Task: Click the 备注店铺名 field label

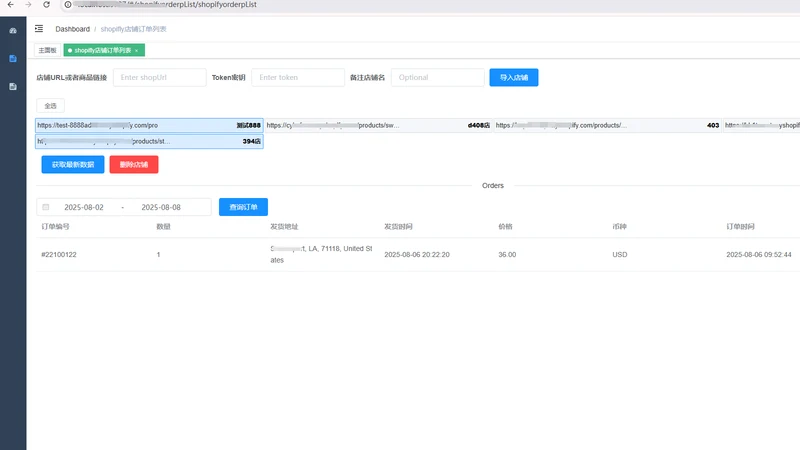Action: click(x=367, y=78)
